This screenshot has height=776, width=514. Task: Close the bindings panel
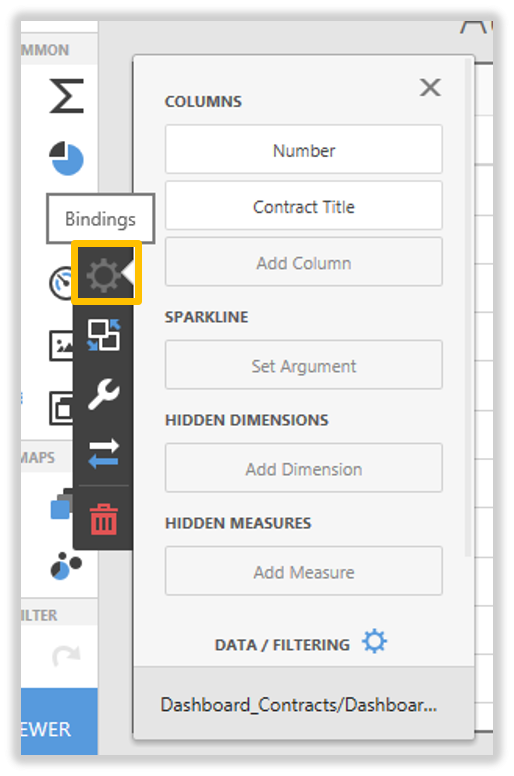(x=430, y=88)
